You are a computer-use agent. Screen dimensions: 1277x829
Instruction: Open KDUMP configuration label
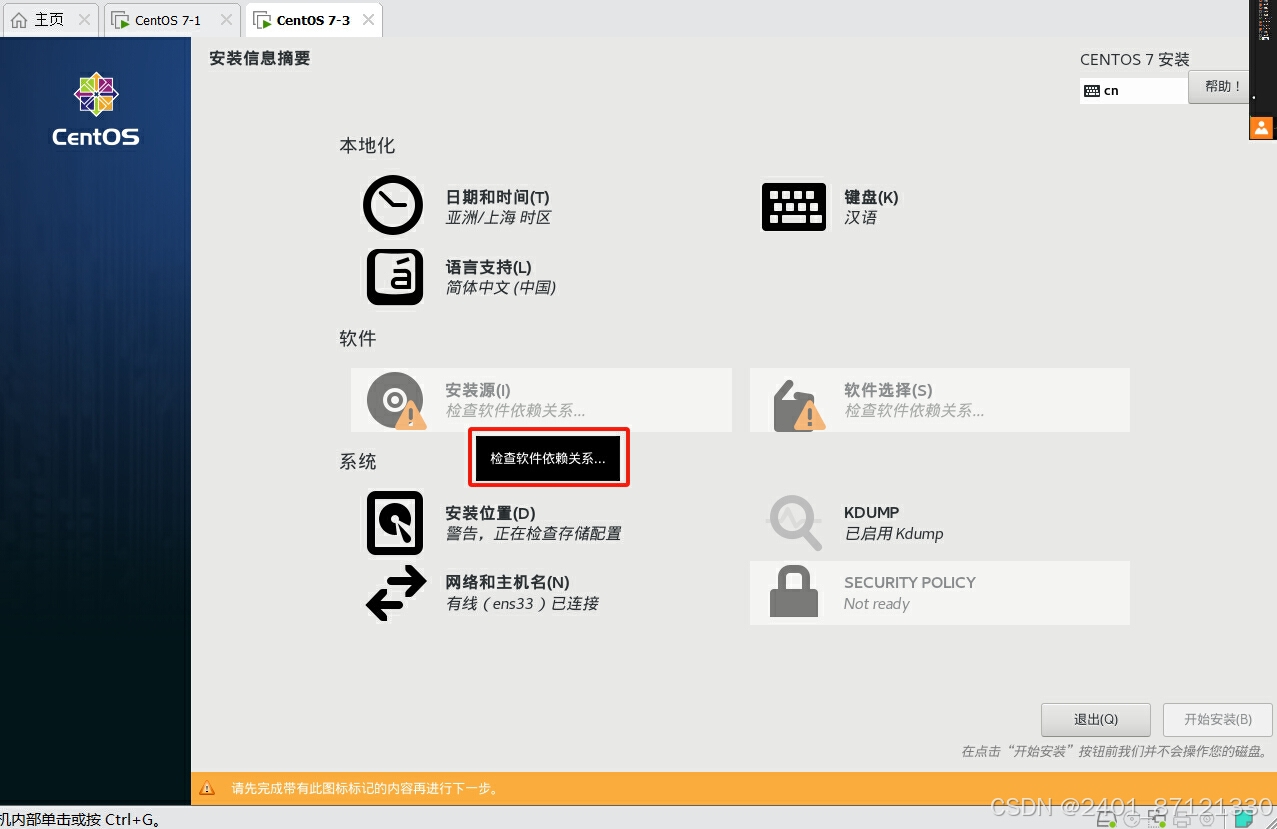(871, 513)
